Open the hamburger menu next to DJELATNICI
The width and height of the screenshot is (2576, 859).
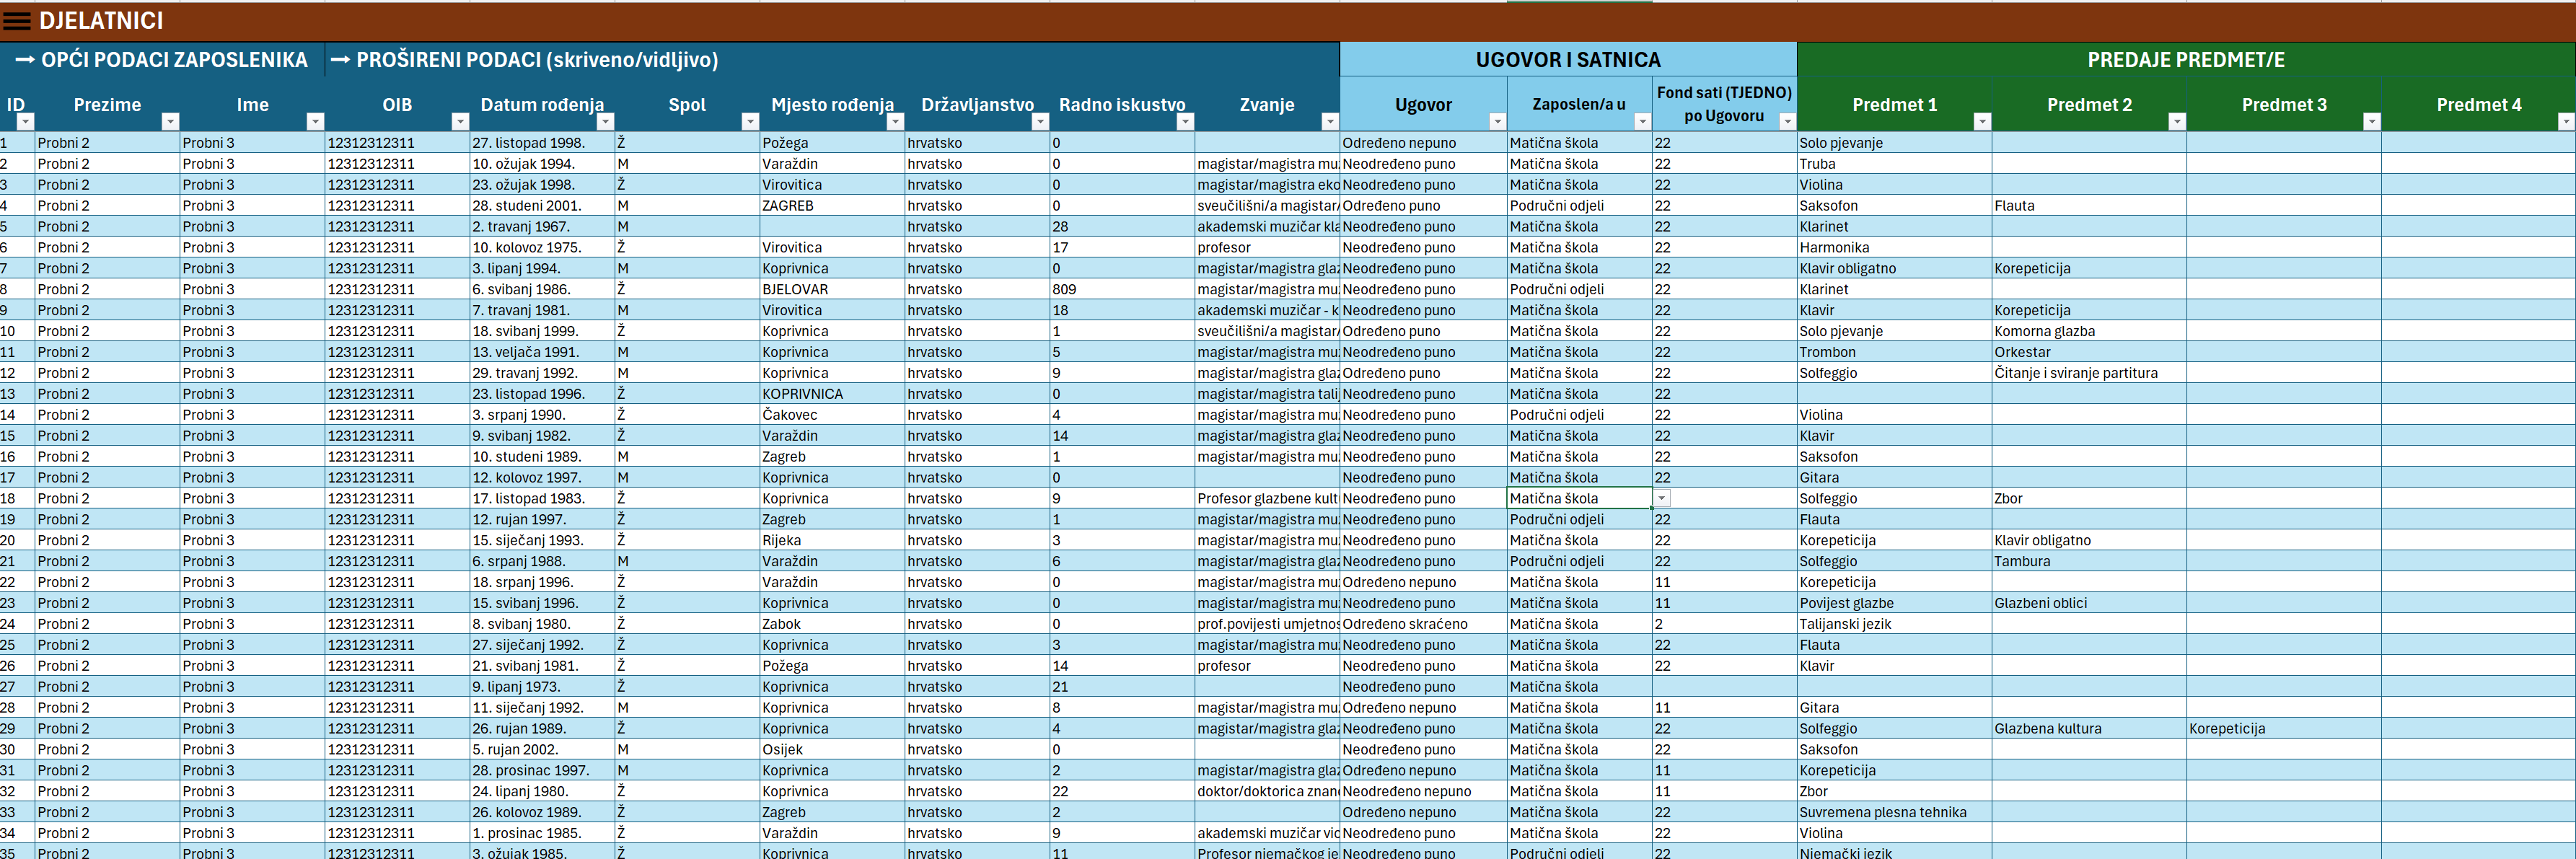coord(17,21)
